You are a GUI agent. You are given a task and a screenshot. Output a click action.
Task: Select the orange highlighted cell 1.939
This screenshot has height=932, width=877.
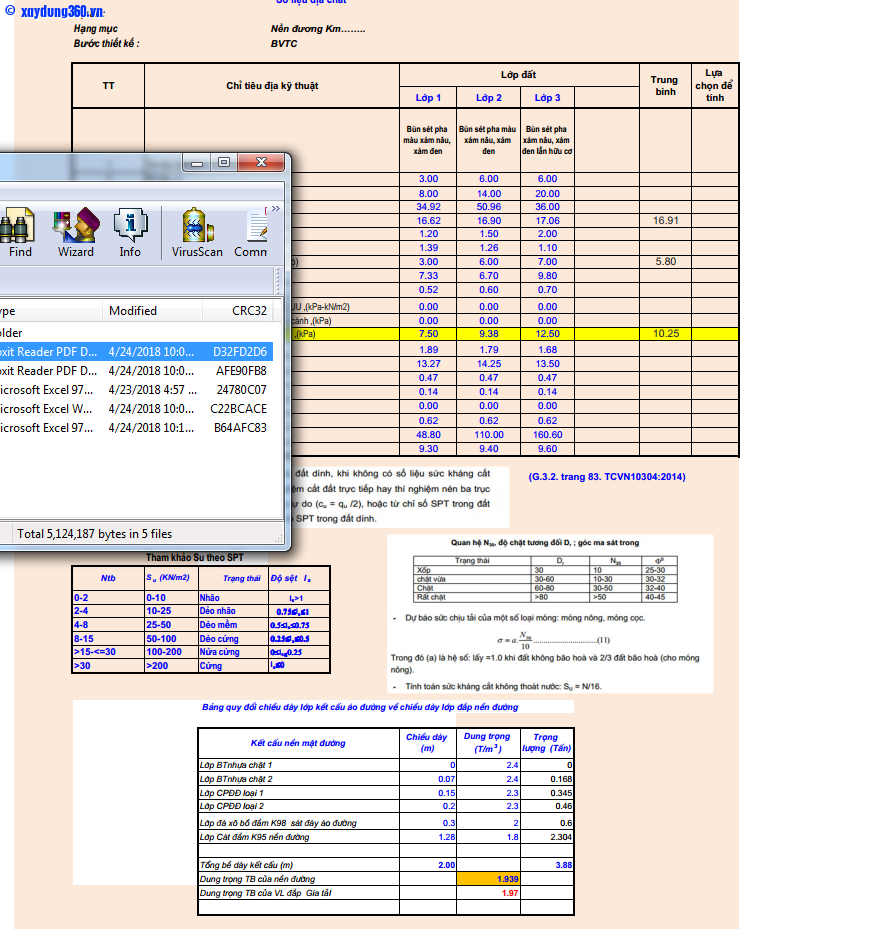[488, 879]
